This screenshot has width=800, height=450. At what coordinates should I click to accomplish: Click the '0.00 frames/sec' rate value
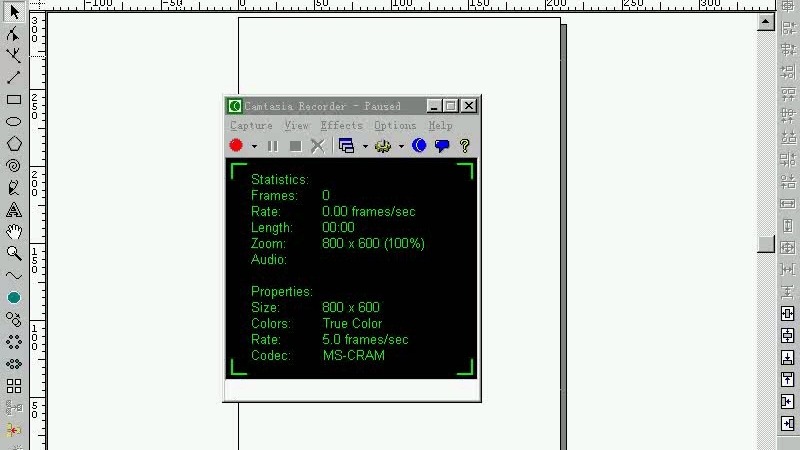368,211
